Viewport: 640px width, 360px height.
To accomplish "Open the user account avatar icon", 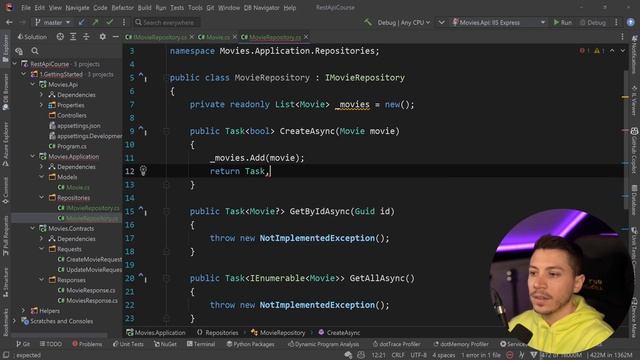I will pos(631,22).
